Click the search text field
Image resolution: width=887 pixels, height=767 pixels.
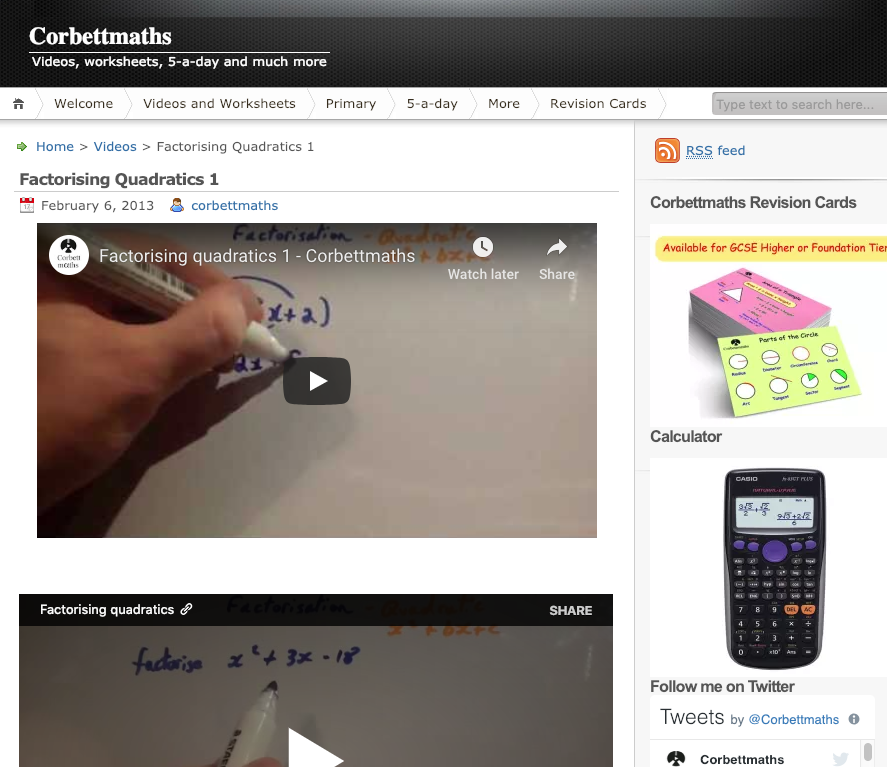(x=799, y=104)
